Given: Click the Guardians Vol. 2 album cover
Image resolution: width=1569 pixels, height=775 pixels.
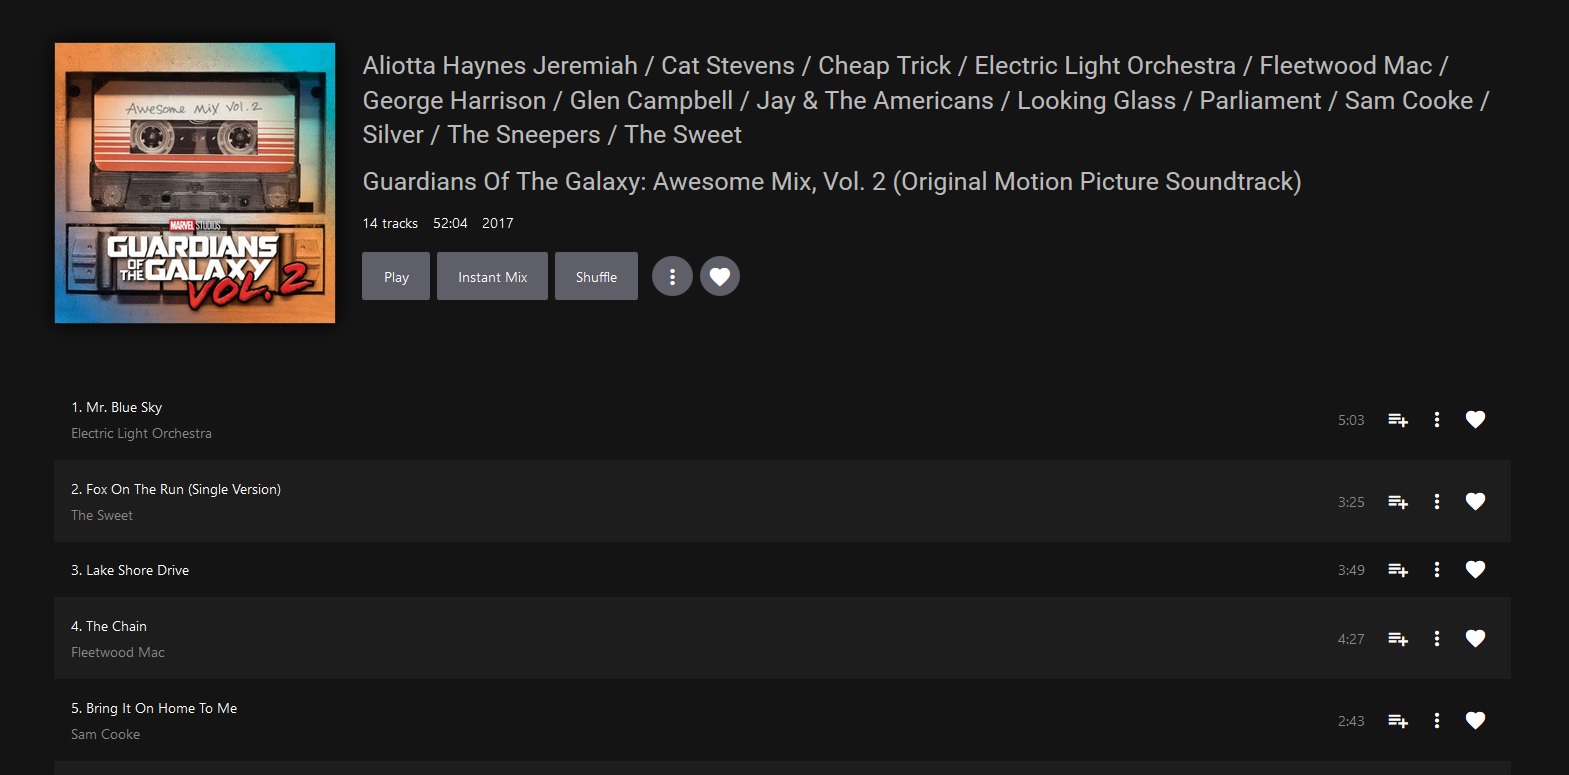Looking at the screenshot, I should point(195,183).
